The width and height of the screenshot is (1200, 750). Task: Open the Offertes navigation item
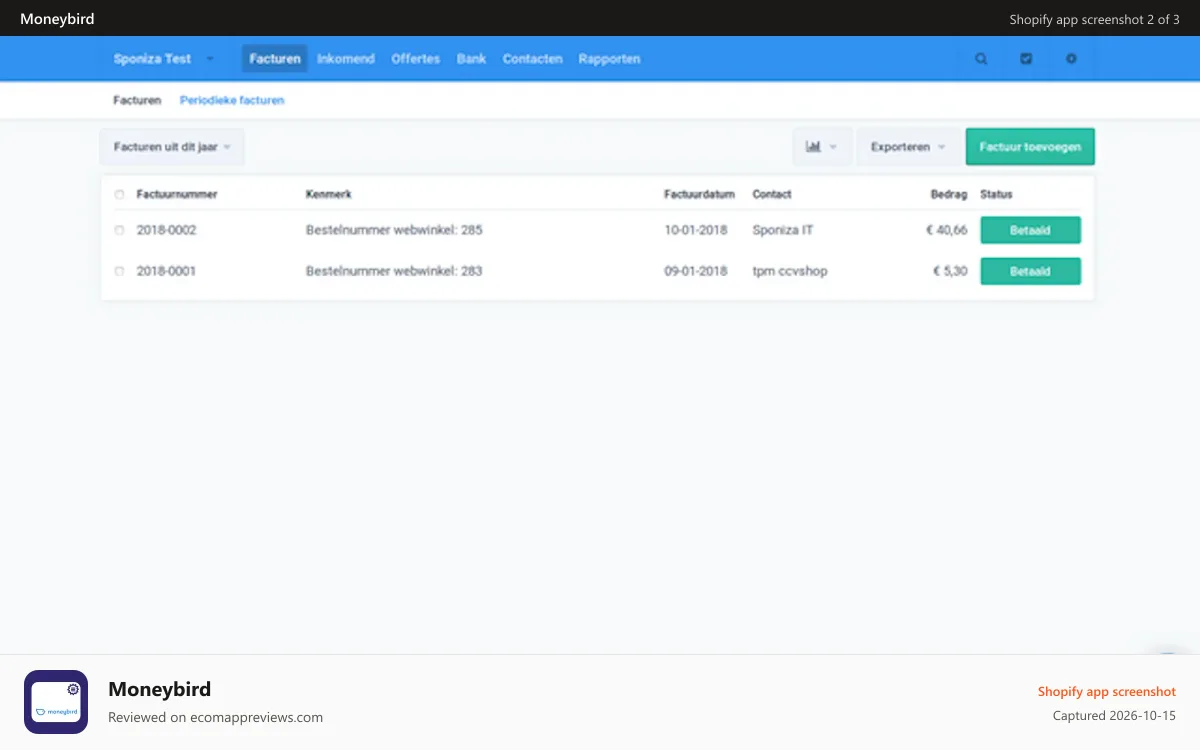[416, 59]
